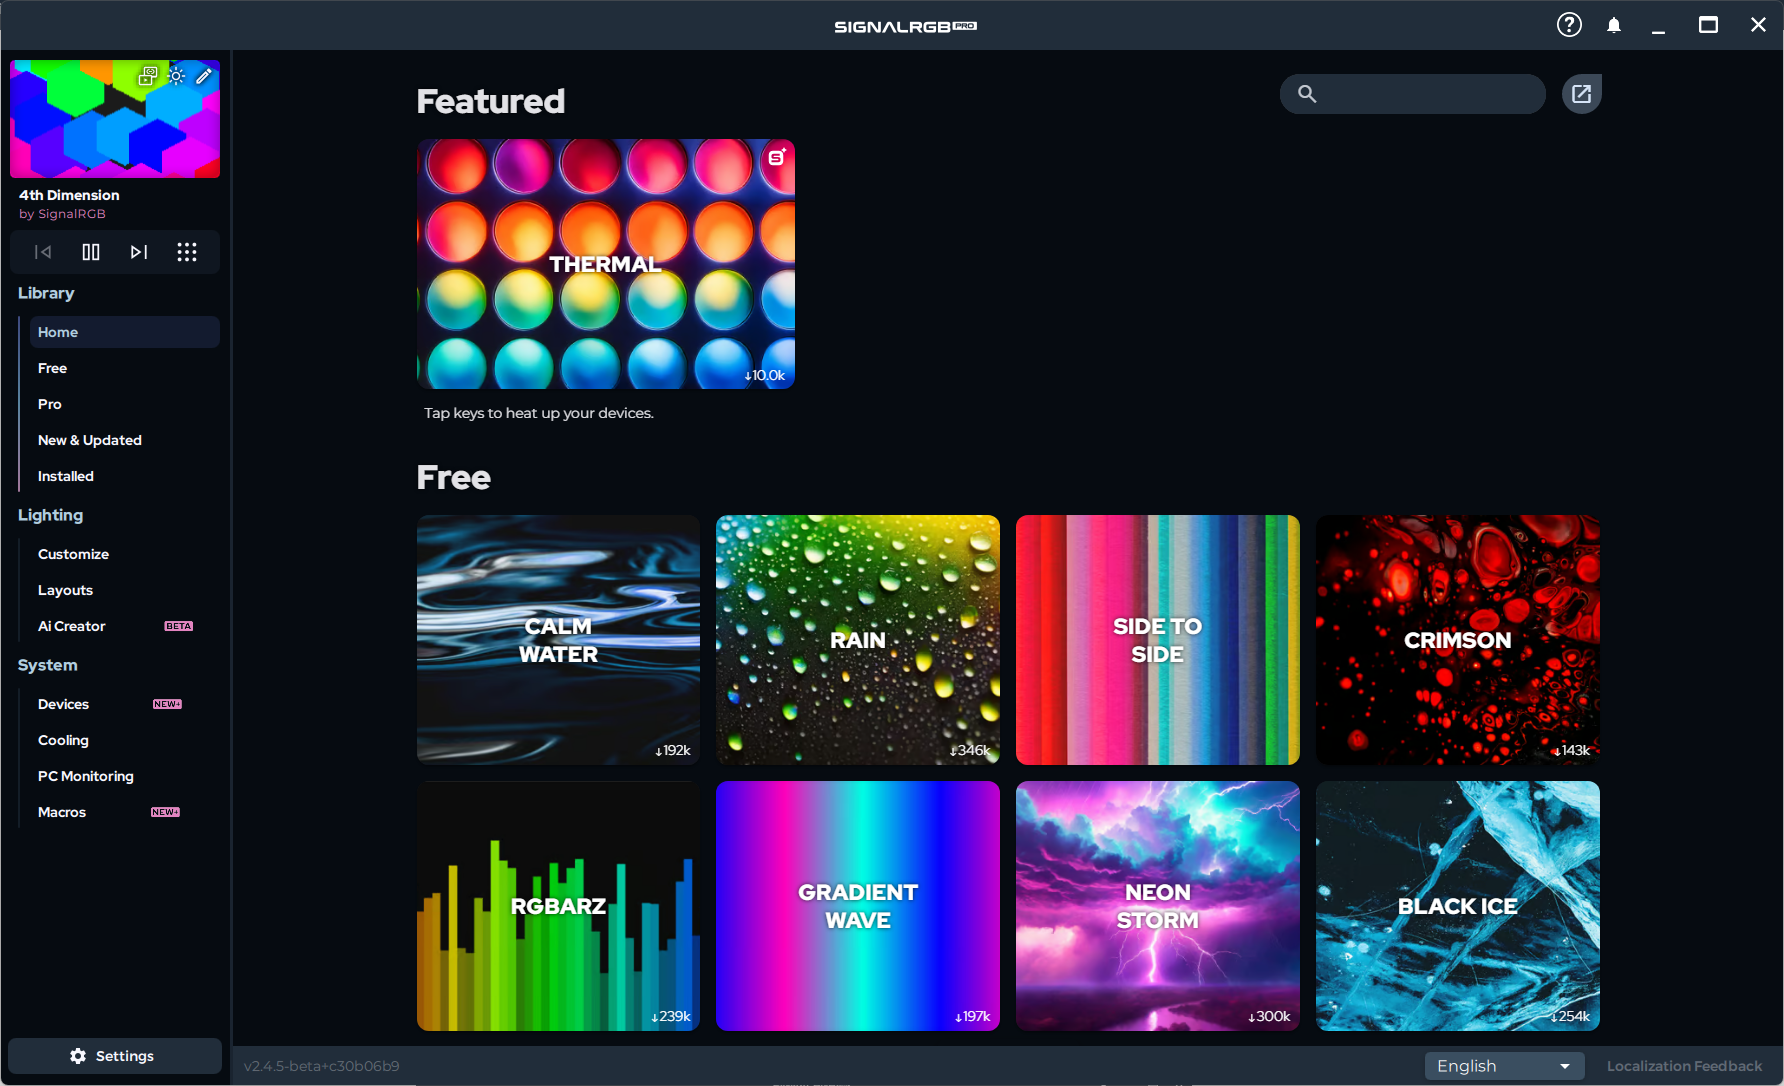Skip to the next effect
The image size is (1784, 1086).
tap(139, 252)
